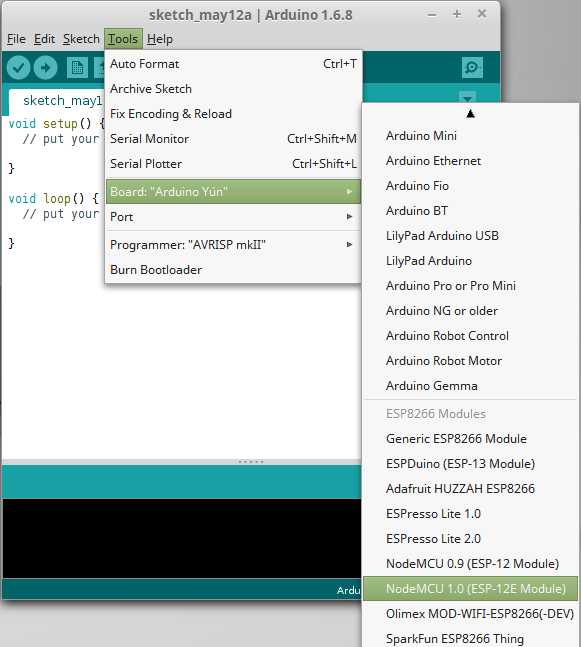This screenshot has width=581, height=647.
Task: Click the void loop() code line
Action: pos(54,198)
